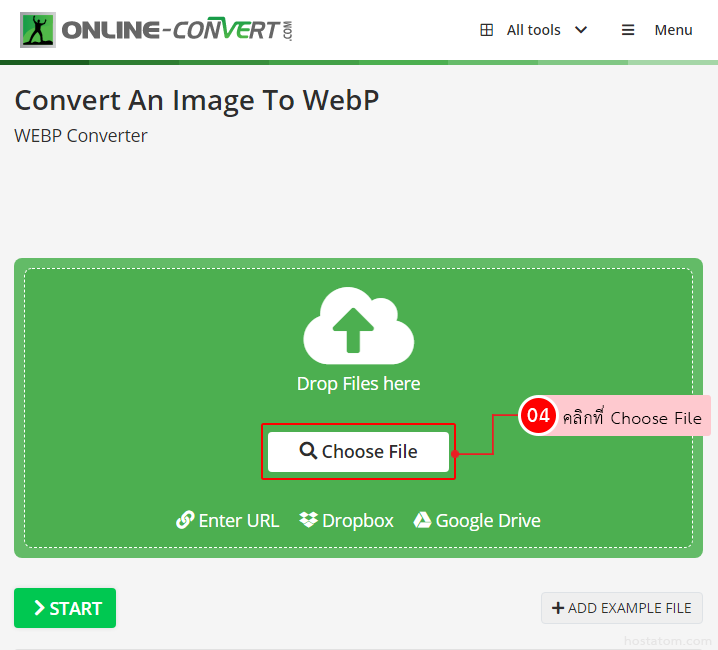Click the ADD EXAMPLE FILE button

pyautogui.click(x=621, y=608)
